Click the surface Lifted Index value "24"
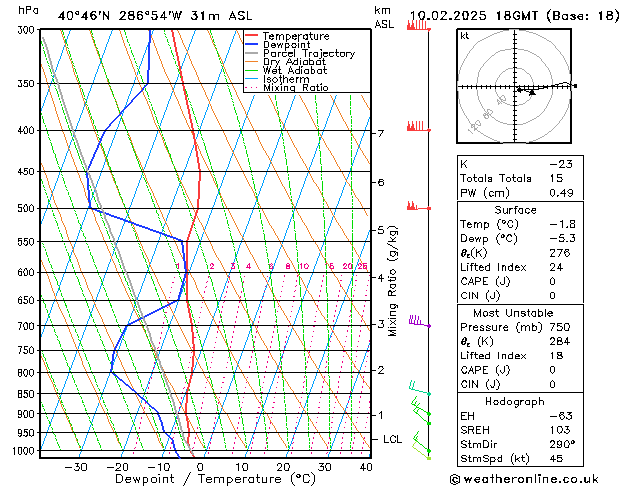 [556, 267]
